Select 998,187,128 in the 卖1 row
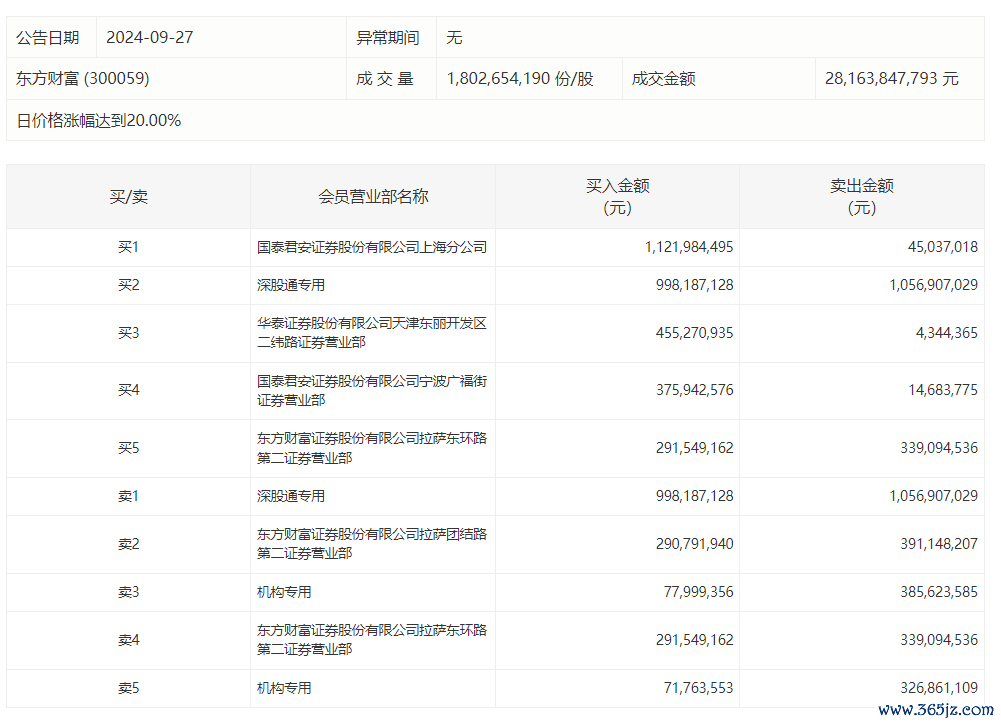 [695, 496]
